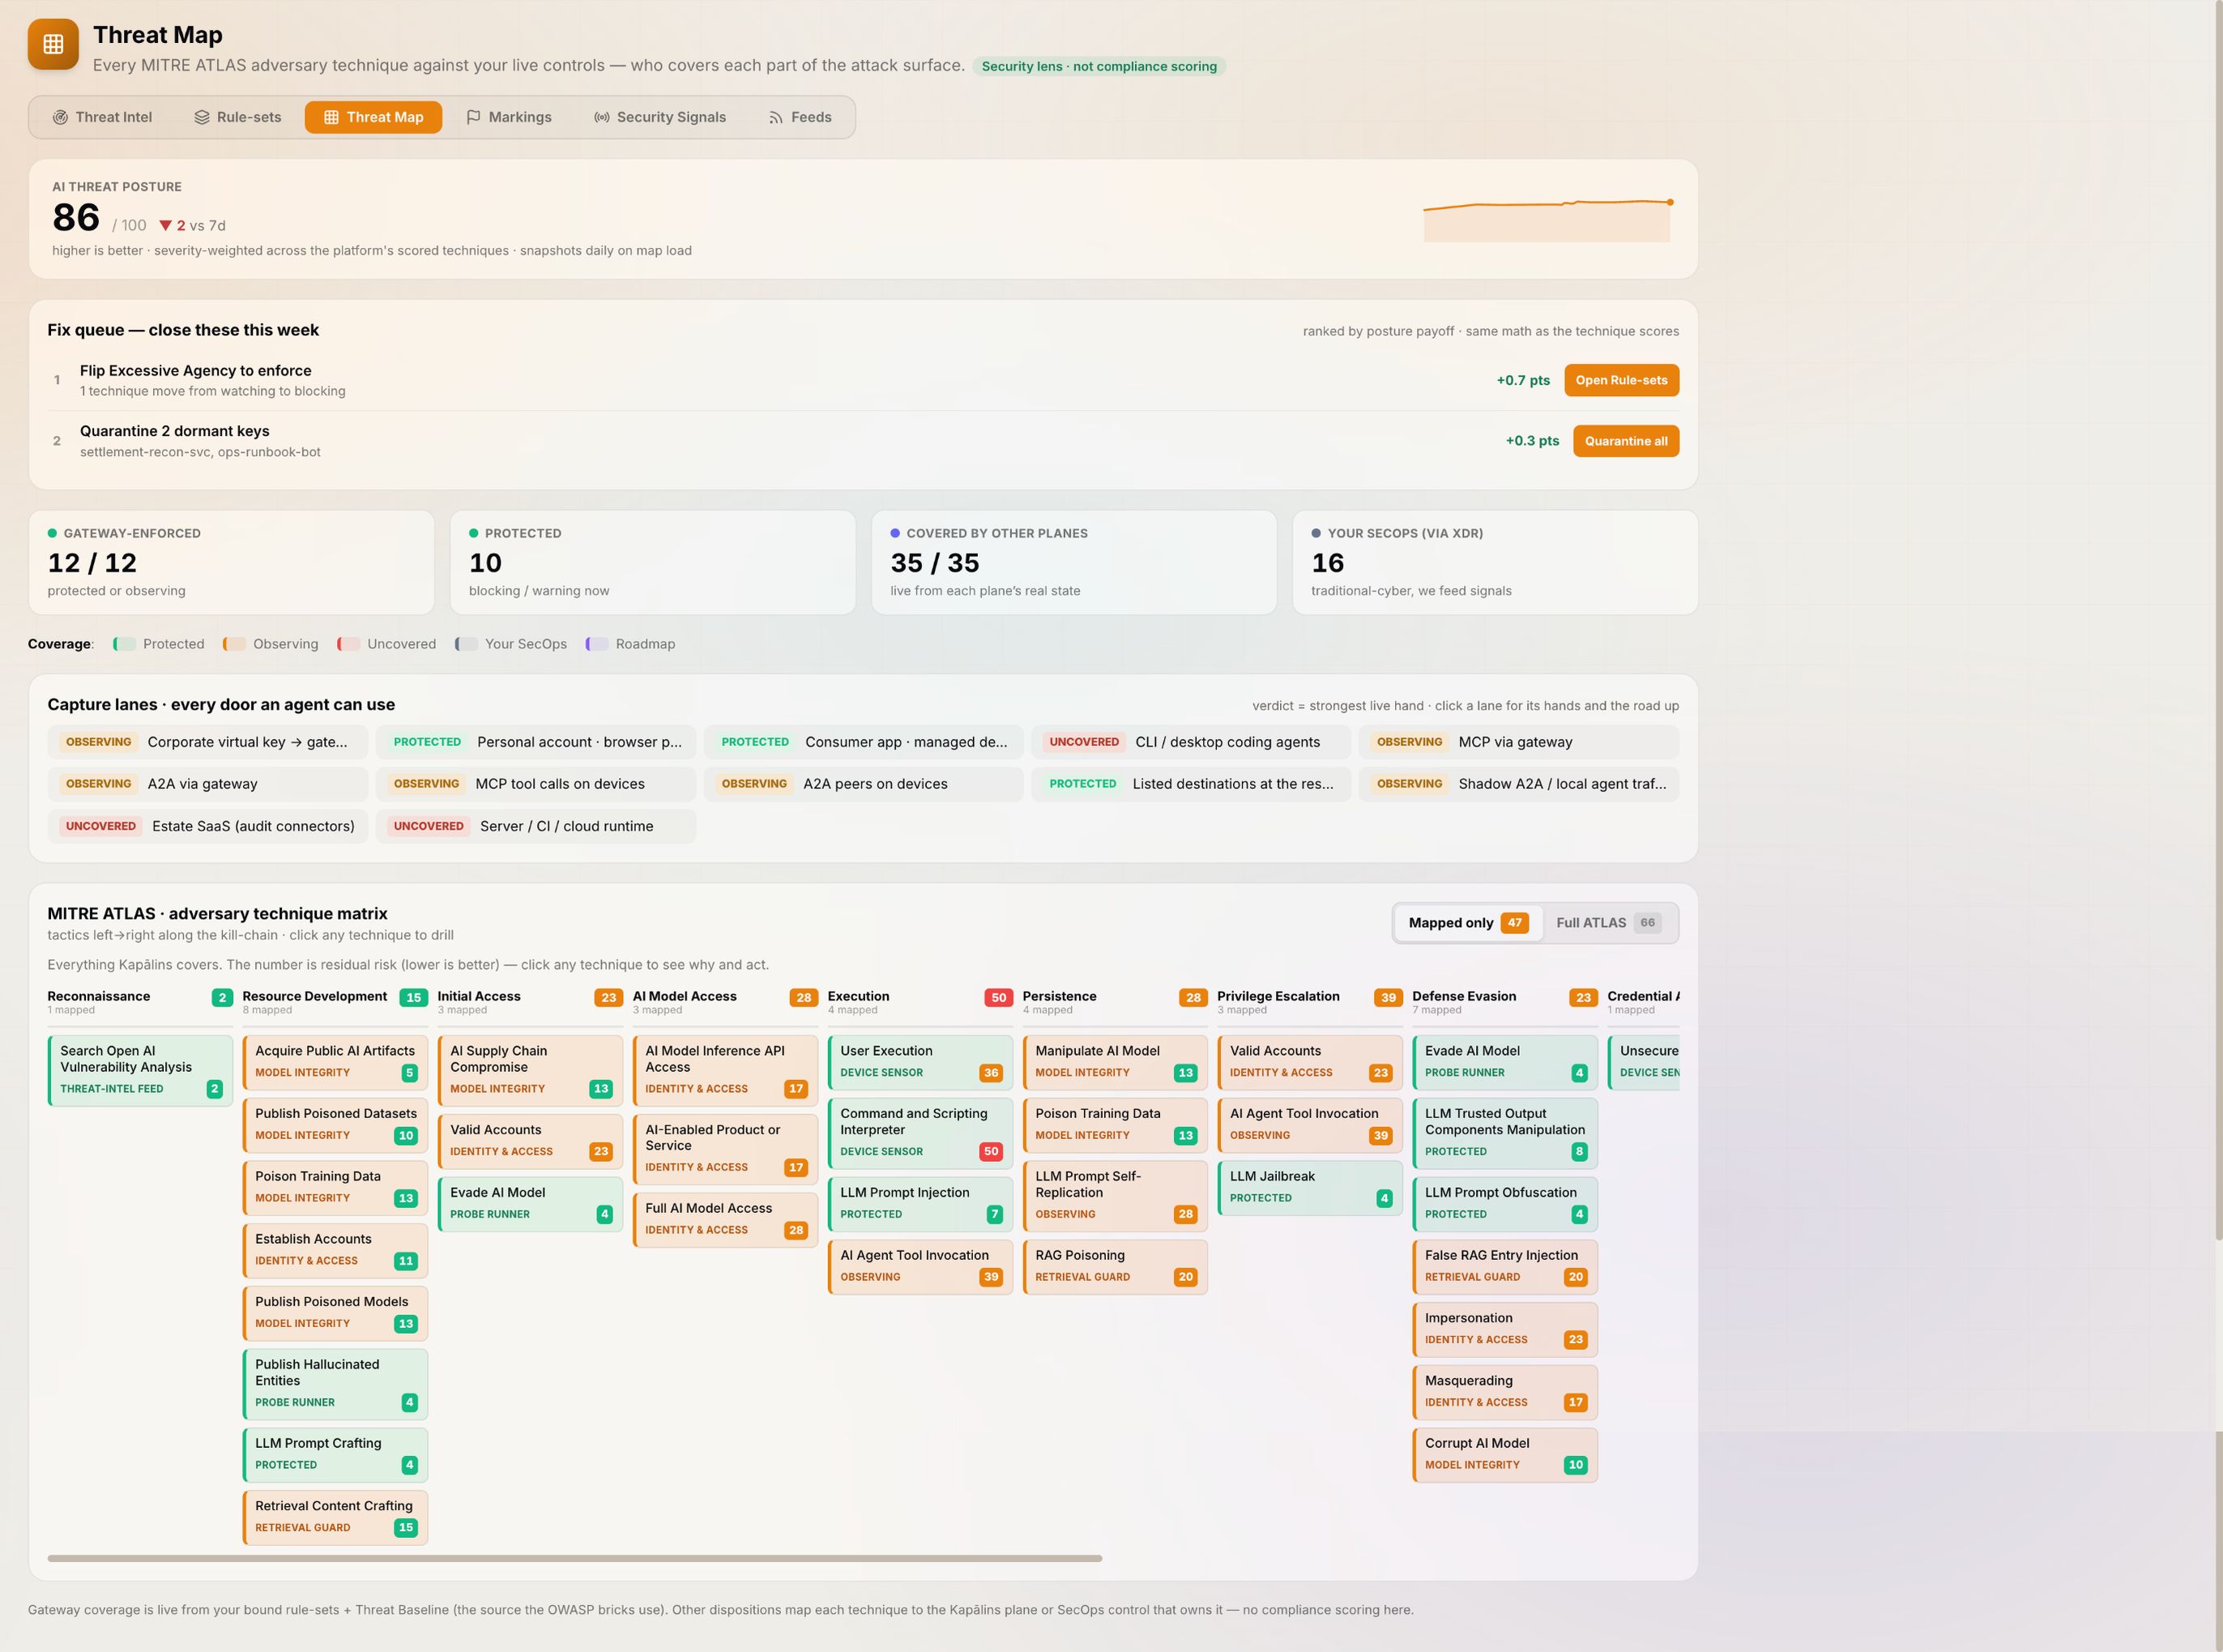Select the Mapped only matrix view
The height and width of the screenshot is (1652, 2223).
pyautogui.click(x=1467, y=923)
